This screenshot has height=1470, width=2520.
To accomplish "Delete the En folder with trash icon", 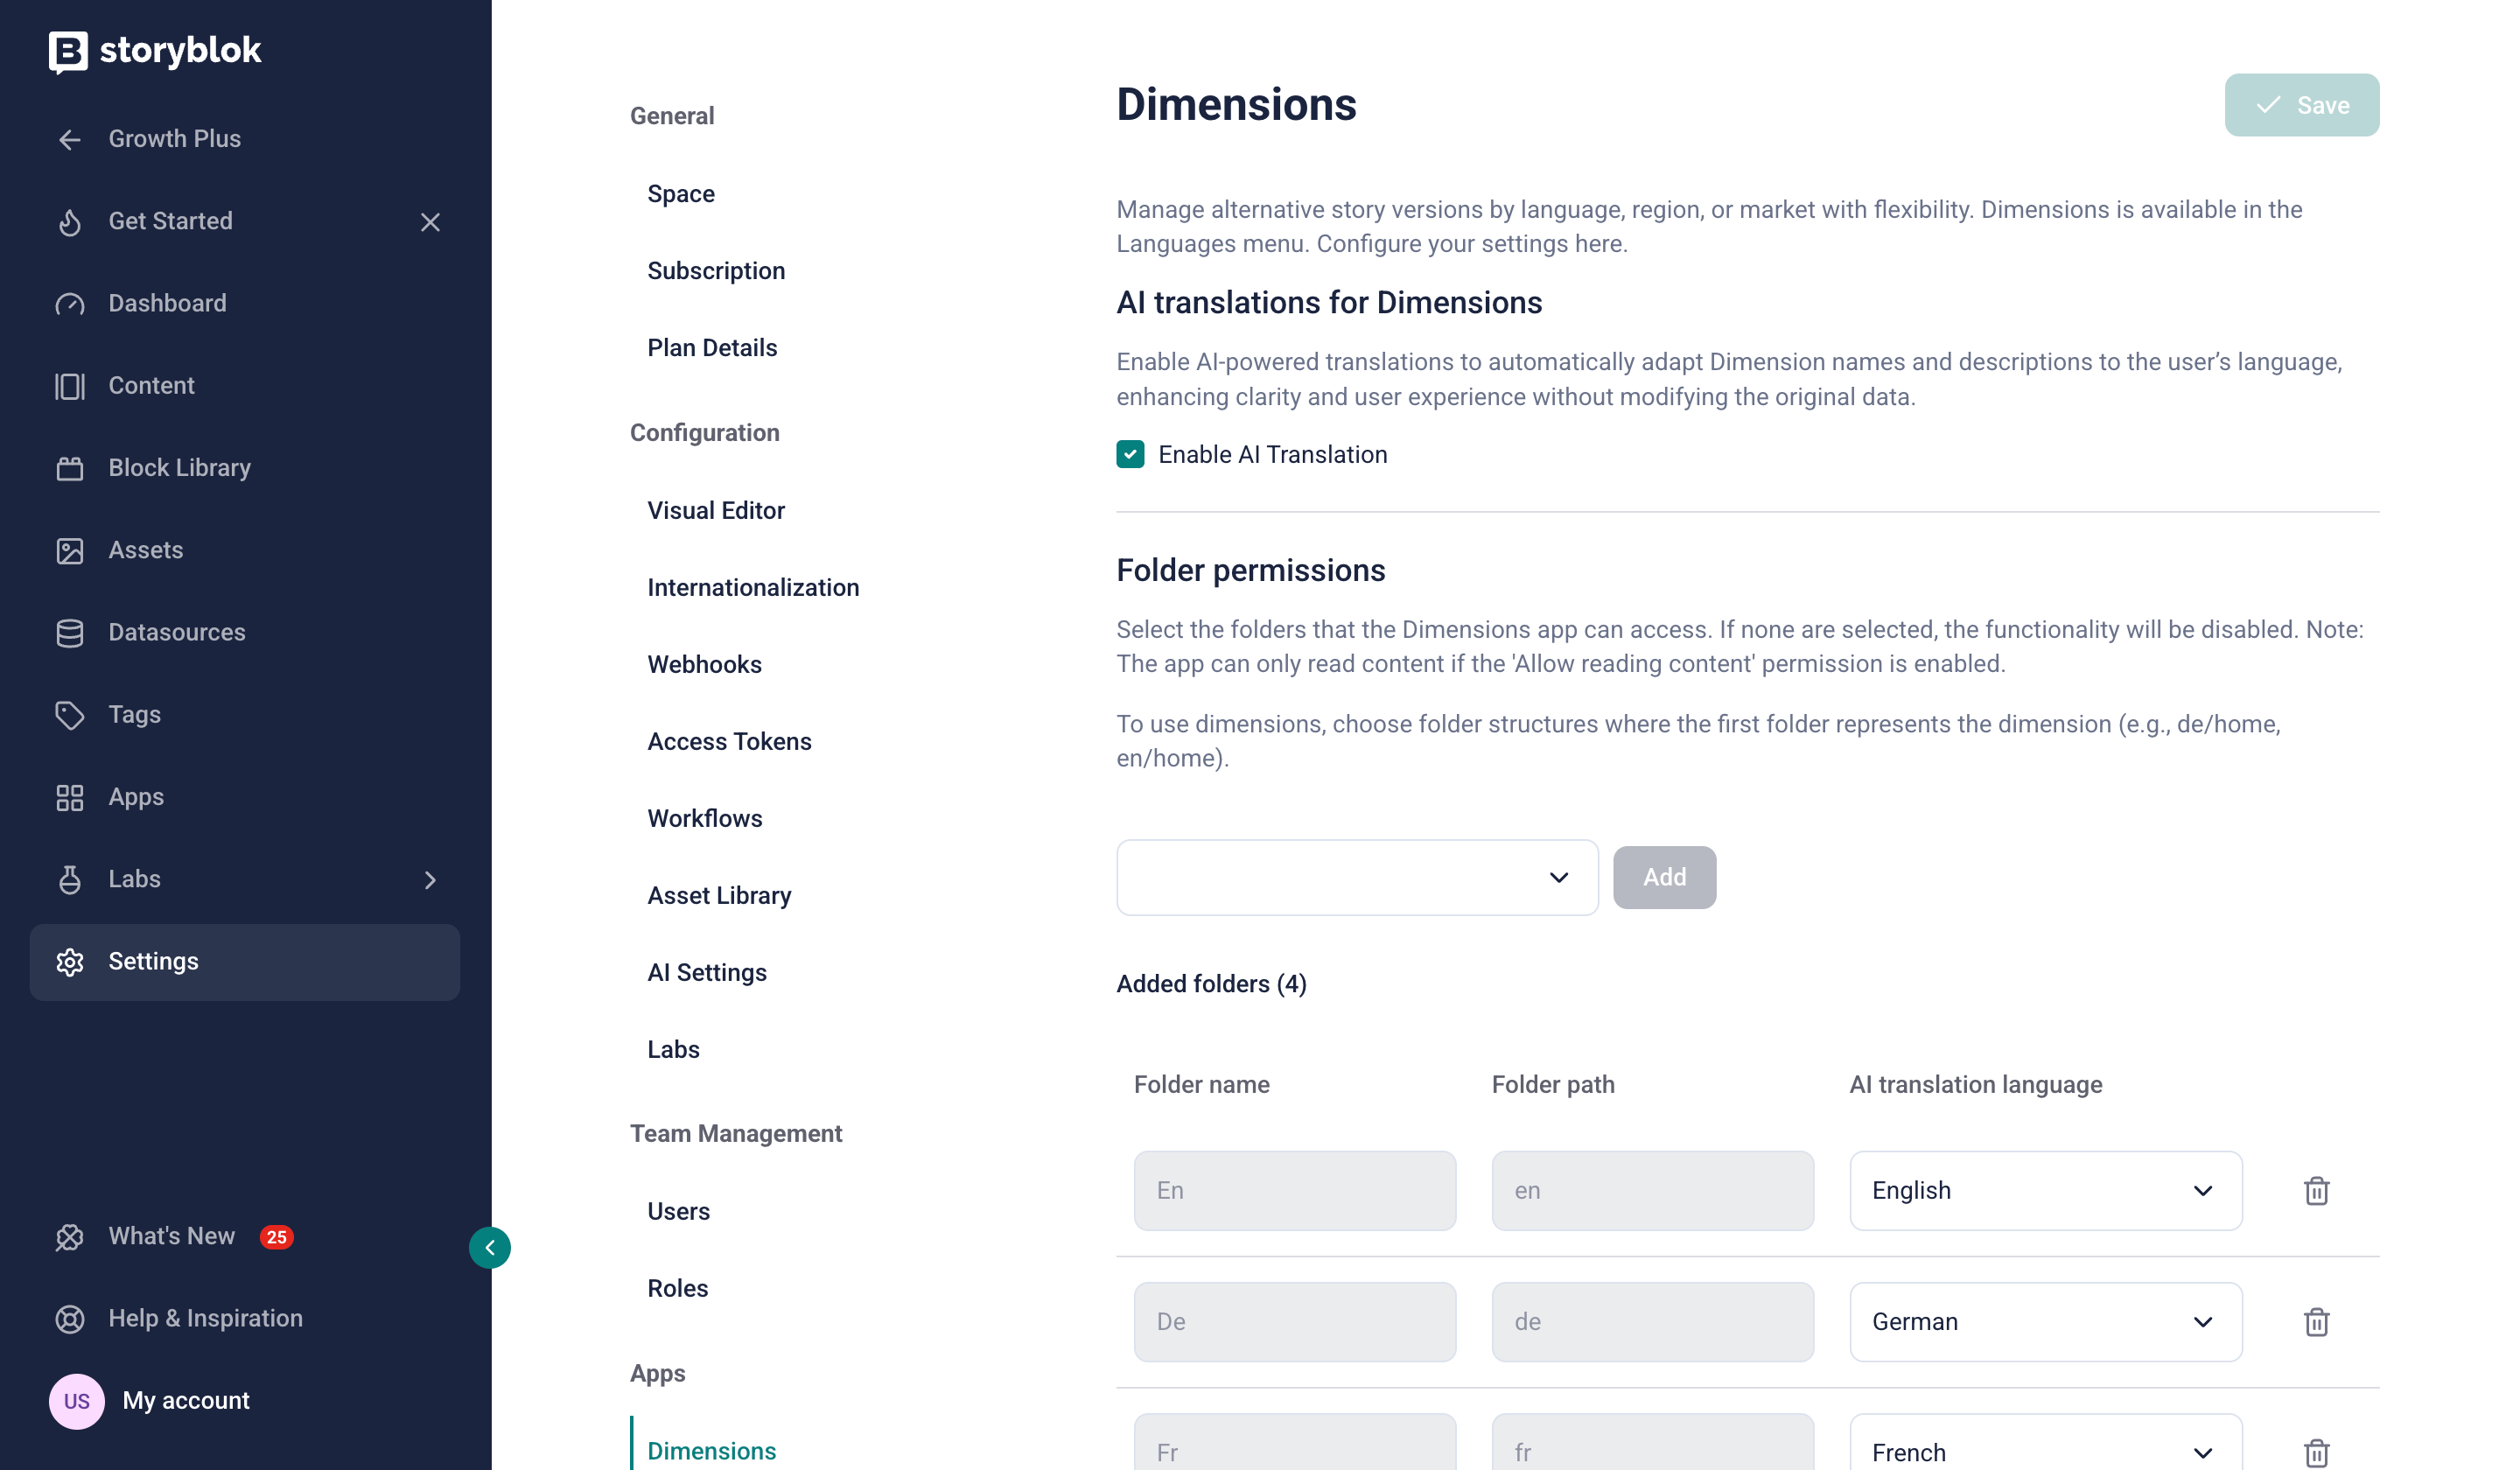I will click(2316, 1191).
